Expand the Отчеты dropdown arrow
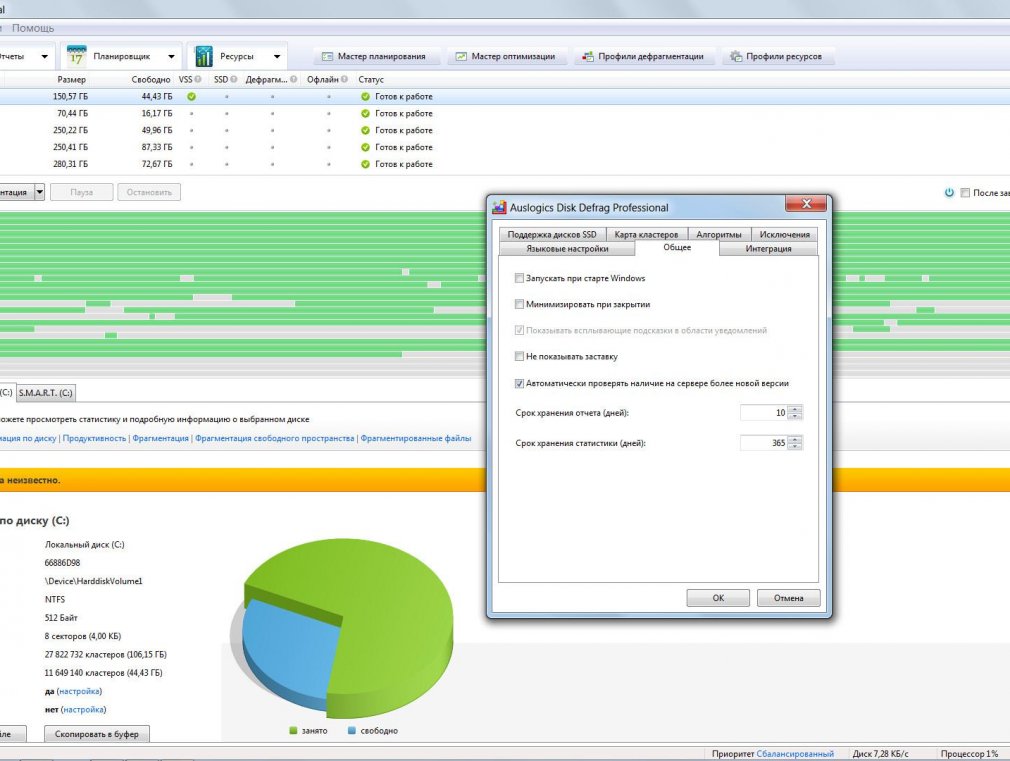Image resolution: width=1010 pixels, height=761 pixels. point(44,57)
